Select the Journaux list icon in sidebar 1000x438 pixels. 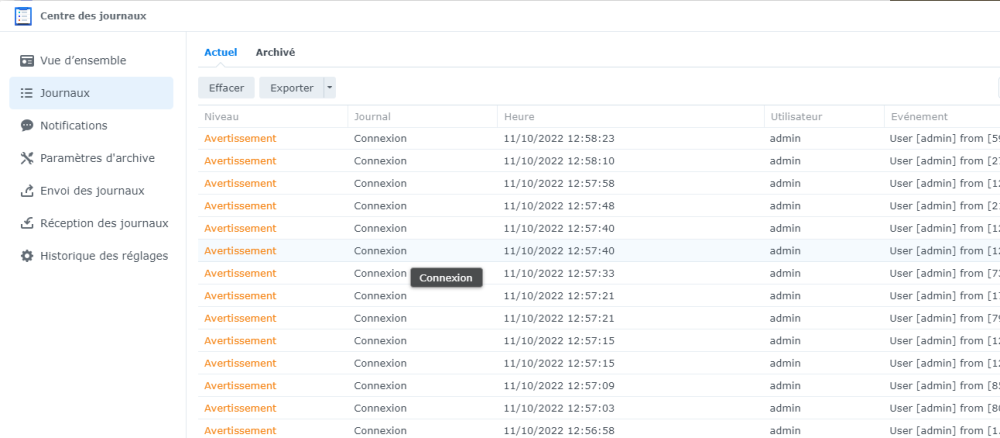click(27, 93)
